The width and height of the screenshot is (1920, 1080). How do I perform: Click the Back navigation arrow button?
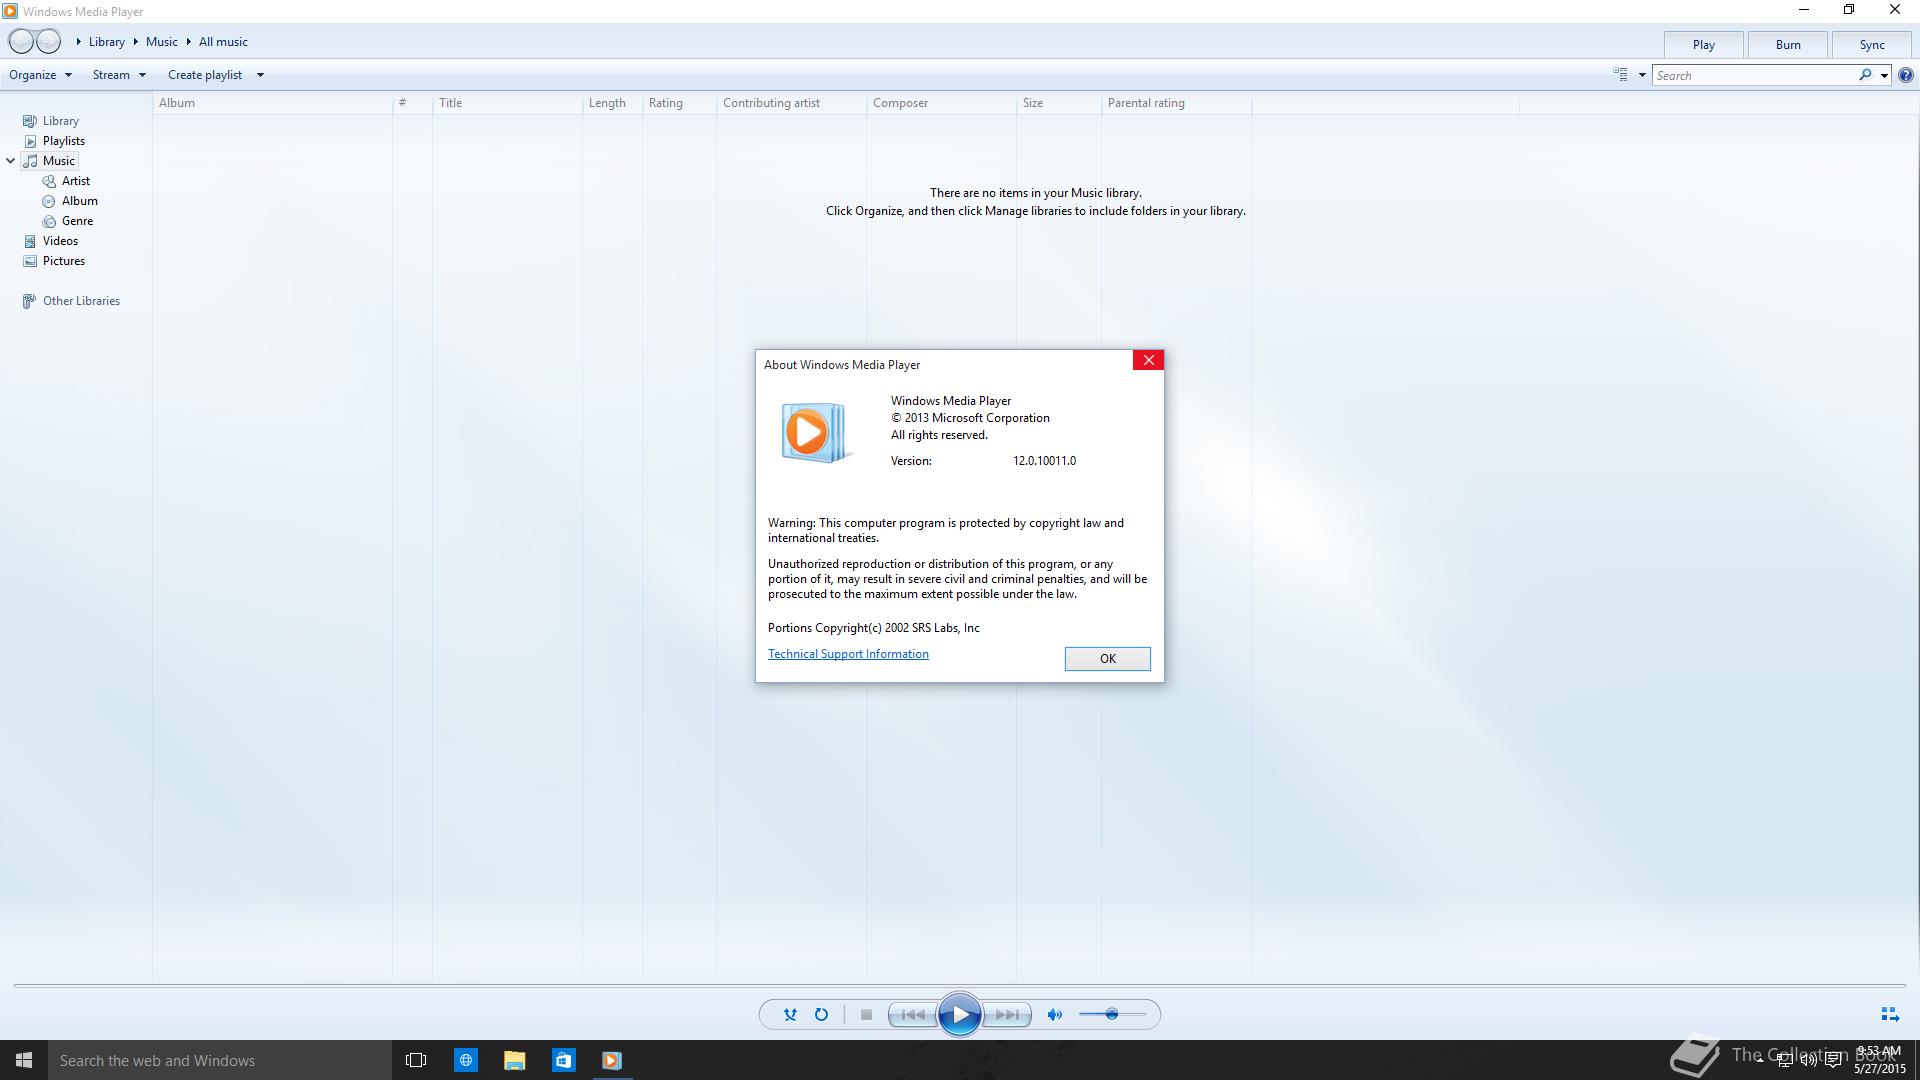tap(21, 41)
